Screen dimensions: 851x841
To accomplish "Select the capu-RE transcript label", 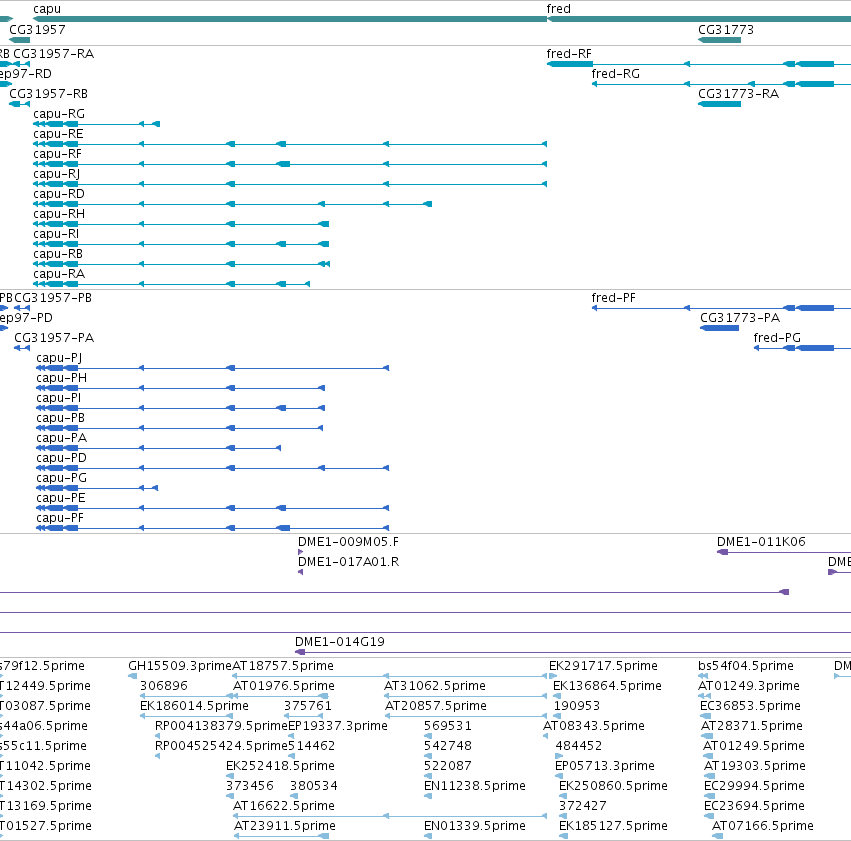I will pyautogui.click(x=58, y=134).
